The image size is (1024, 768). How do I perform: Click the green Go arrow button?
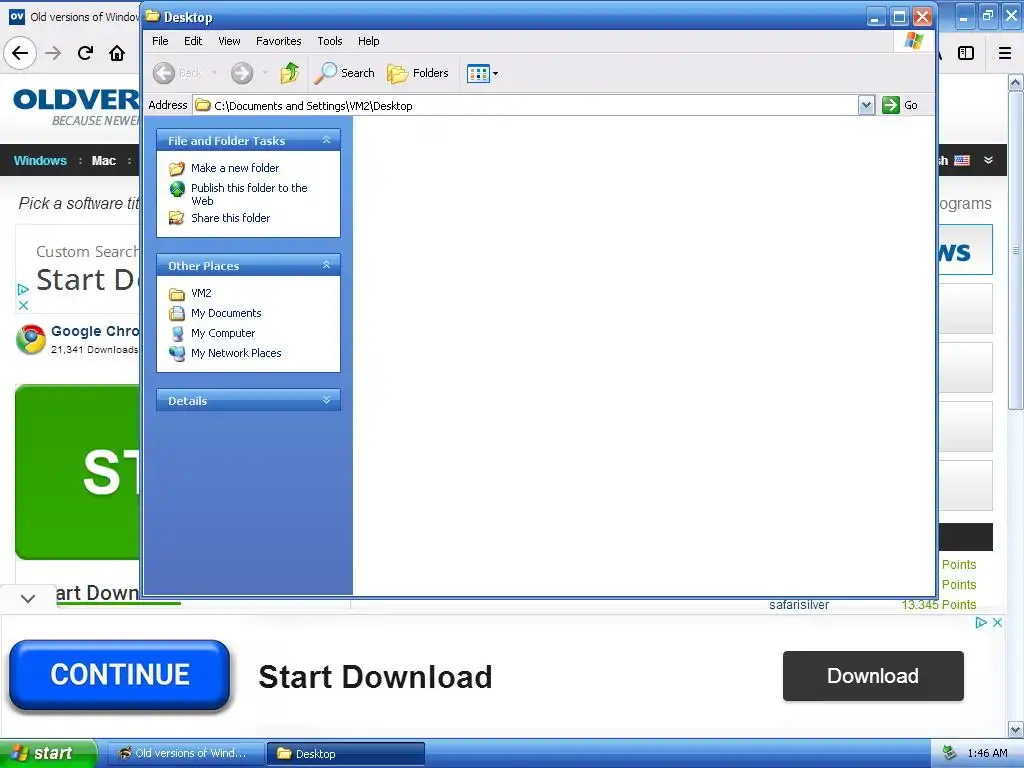[x=891, y=105]
